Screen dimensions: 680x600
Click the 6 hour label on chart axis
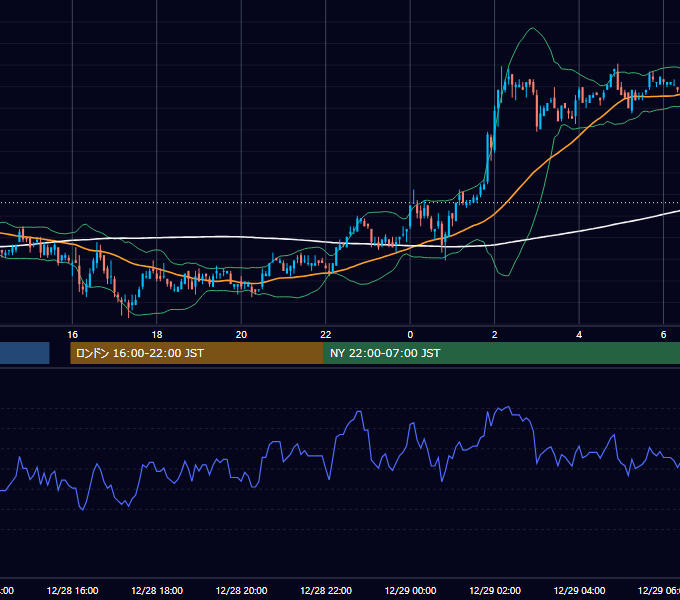coord(663,335)
